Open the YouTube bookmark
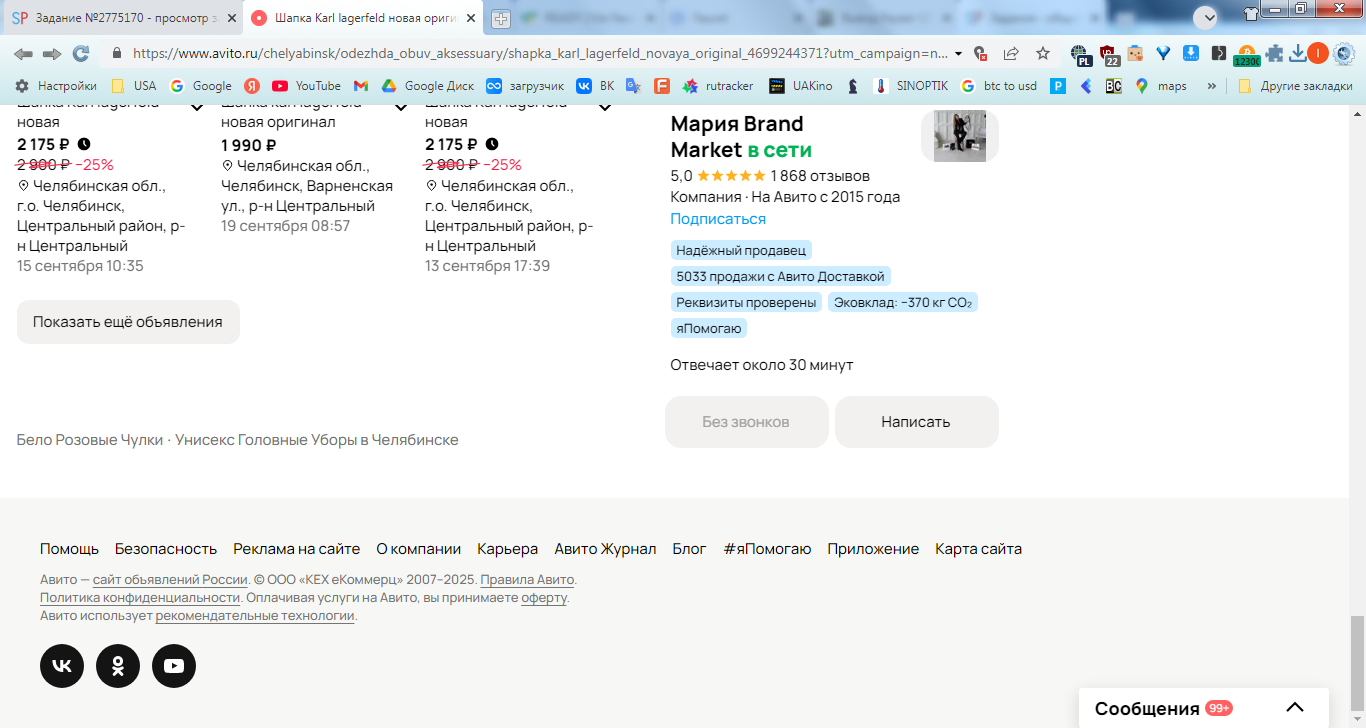 (x=306, y=86)
